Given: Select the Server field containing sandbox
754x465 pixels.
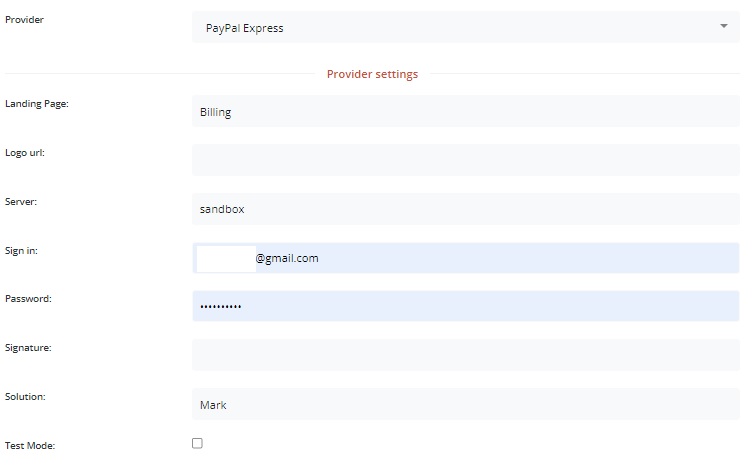Looking at the screenshot, I should pos(465,209).
